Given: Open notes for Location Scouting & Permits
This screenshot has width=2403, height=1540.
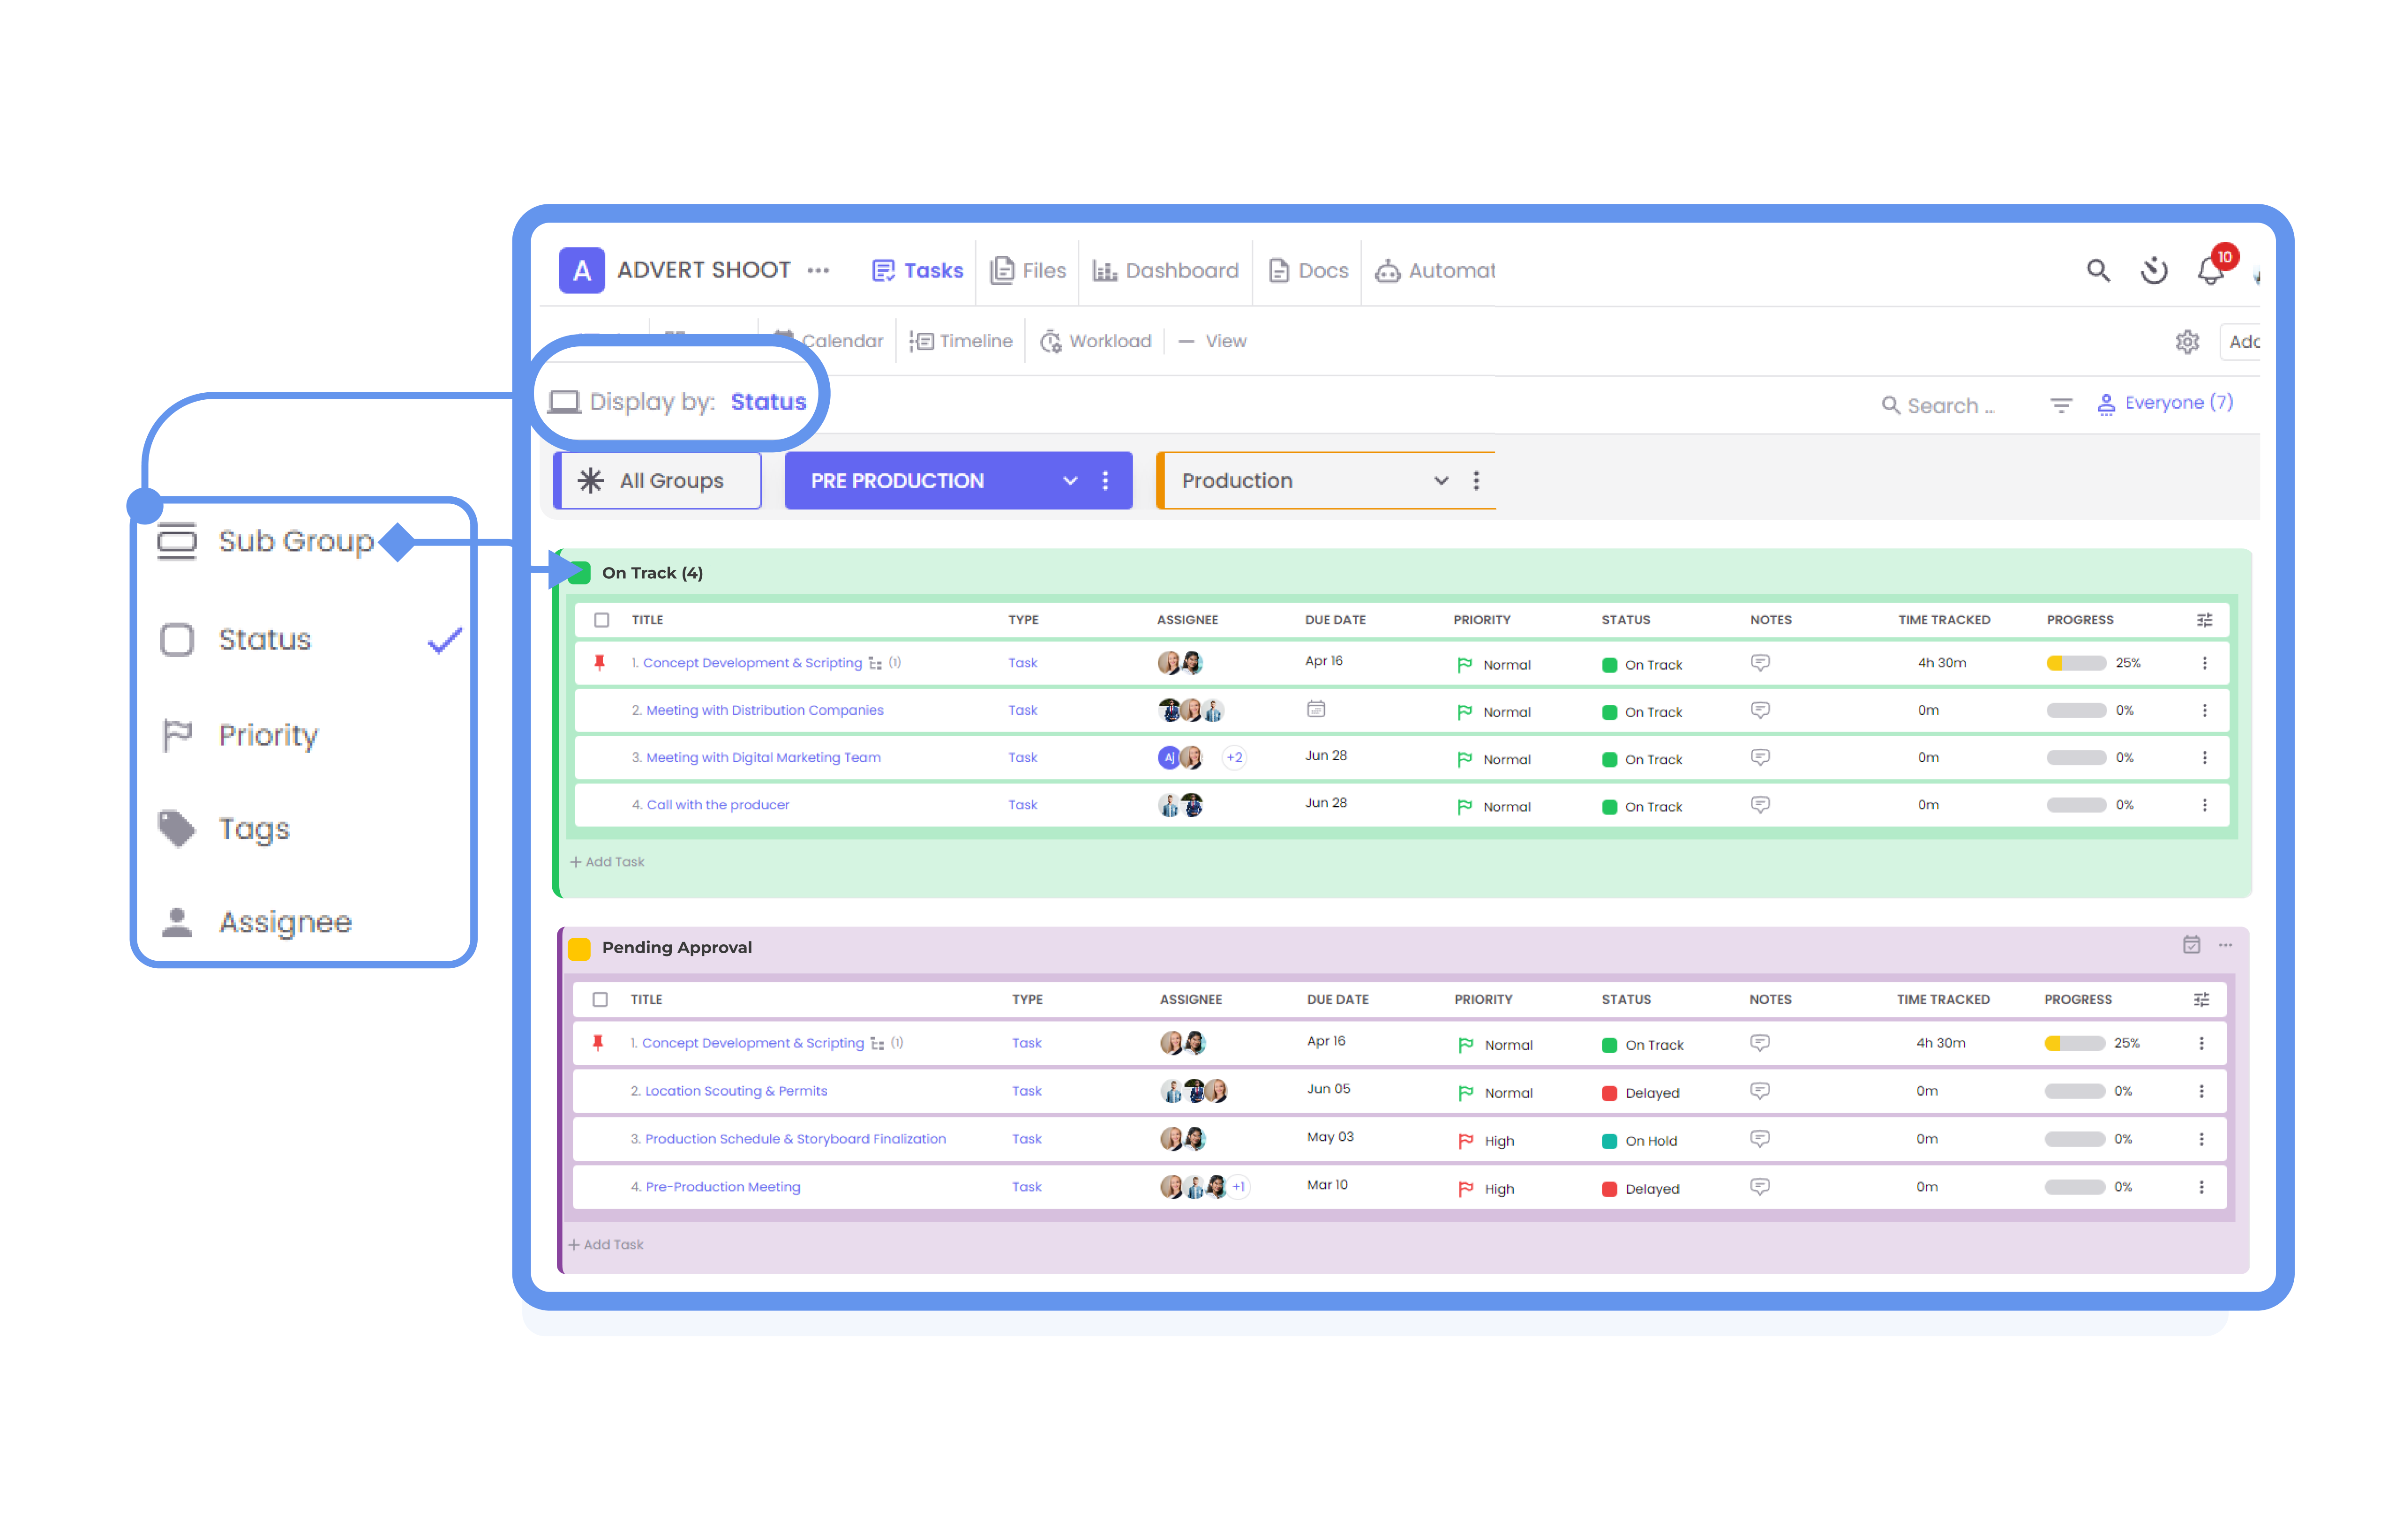Looking at the screenshot, I should pyautogui.click(x=1760, y=1091).
